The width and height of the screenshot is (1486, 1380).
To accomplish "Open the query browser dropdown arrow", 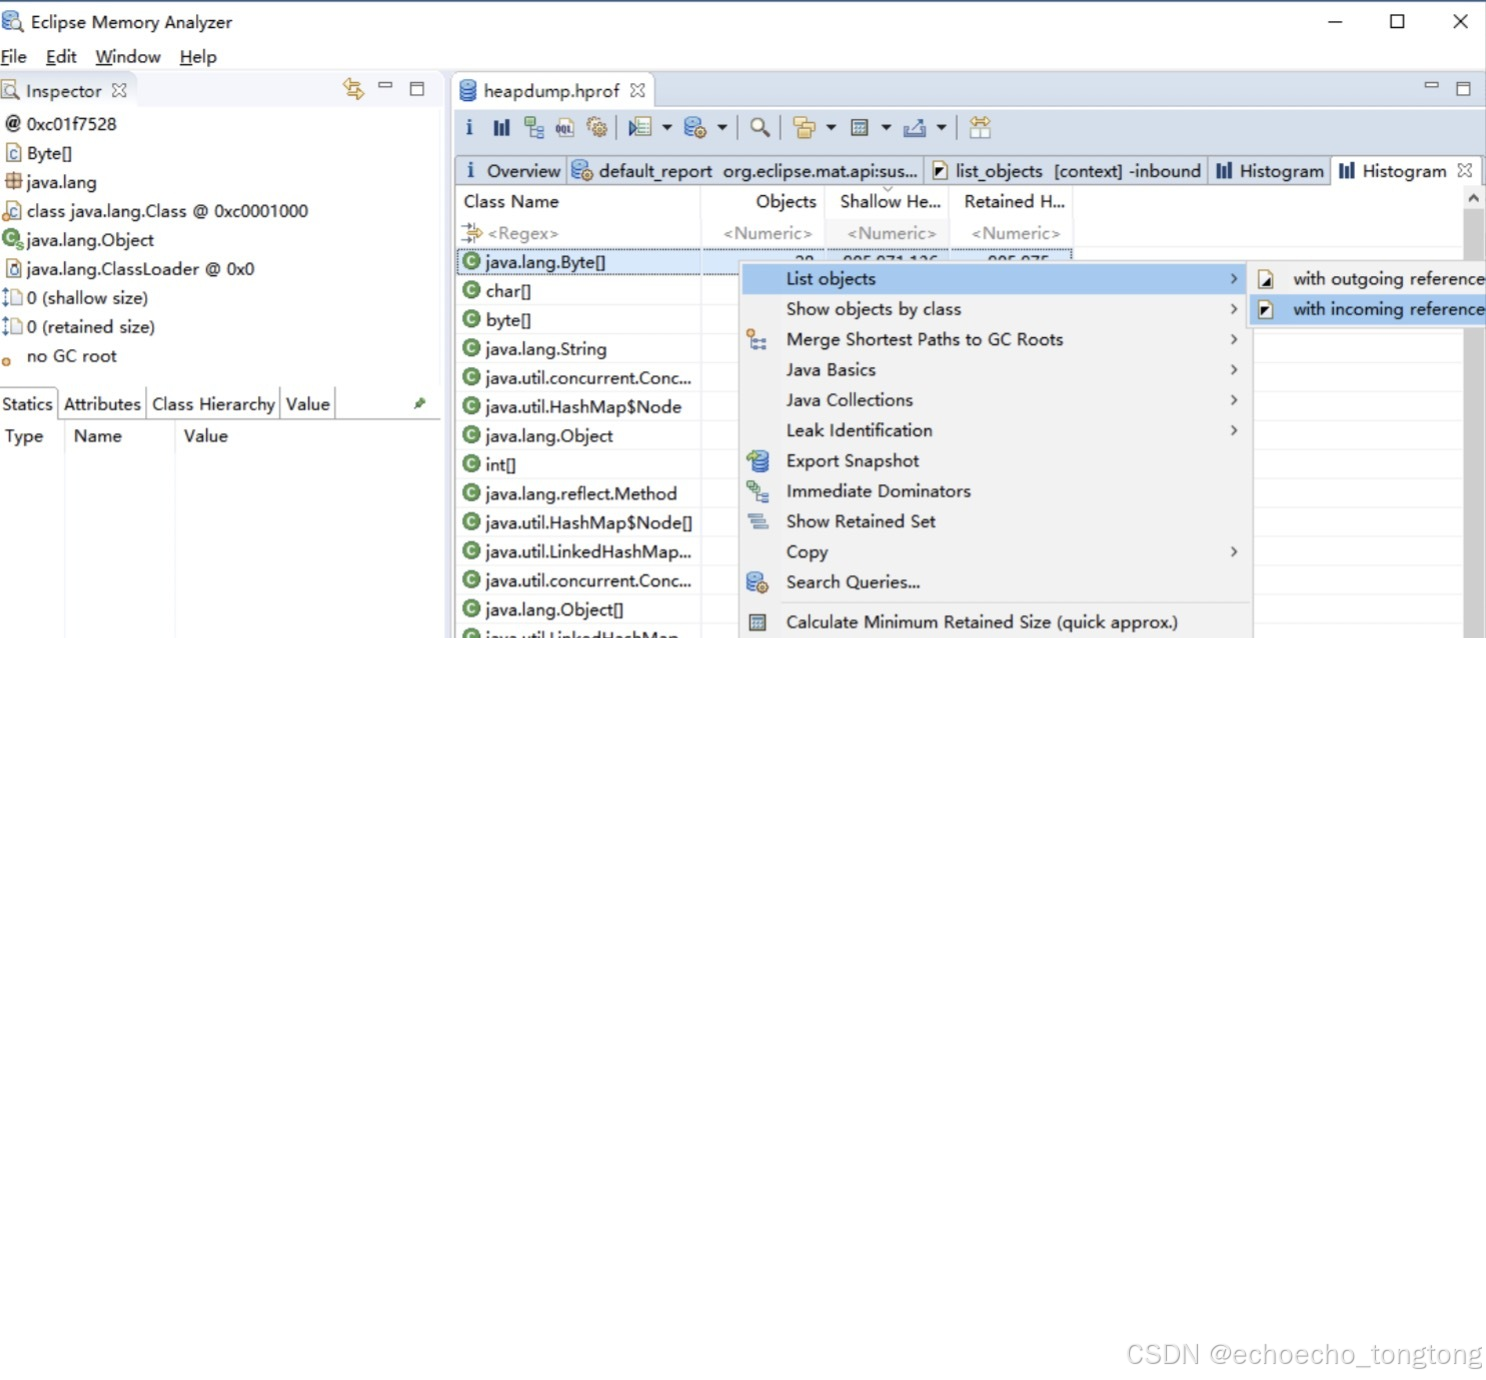I will coord(721,127).
